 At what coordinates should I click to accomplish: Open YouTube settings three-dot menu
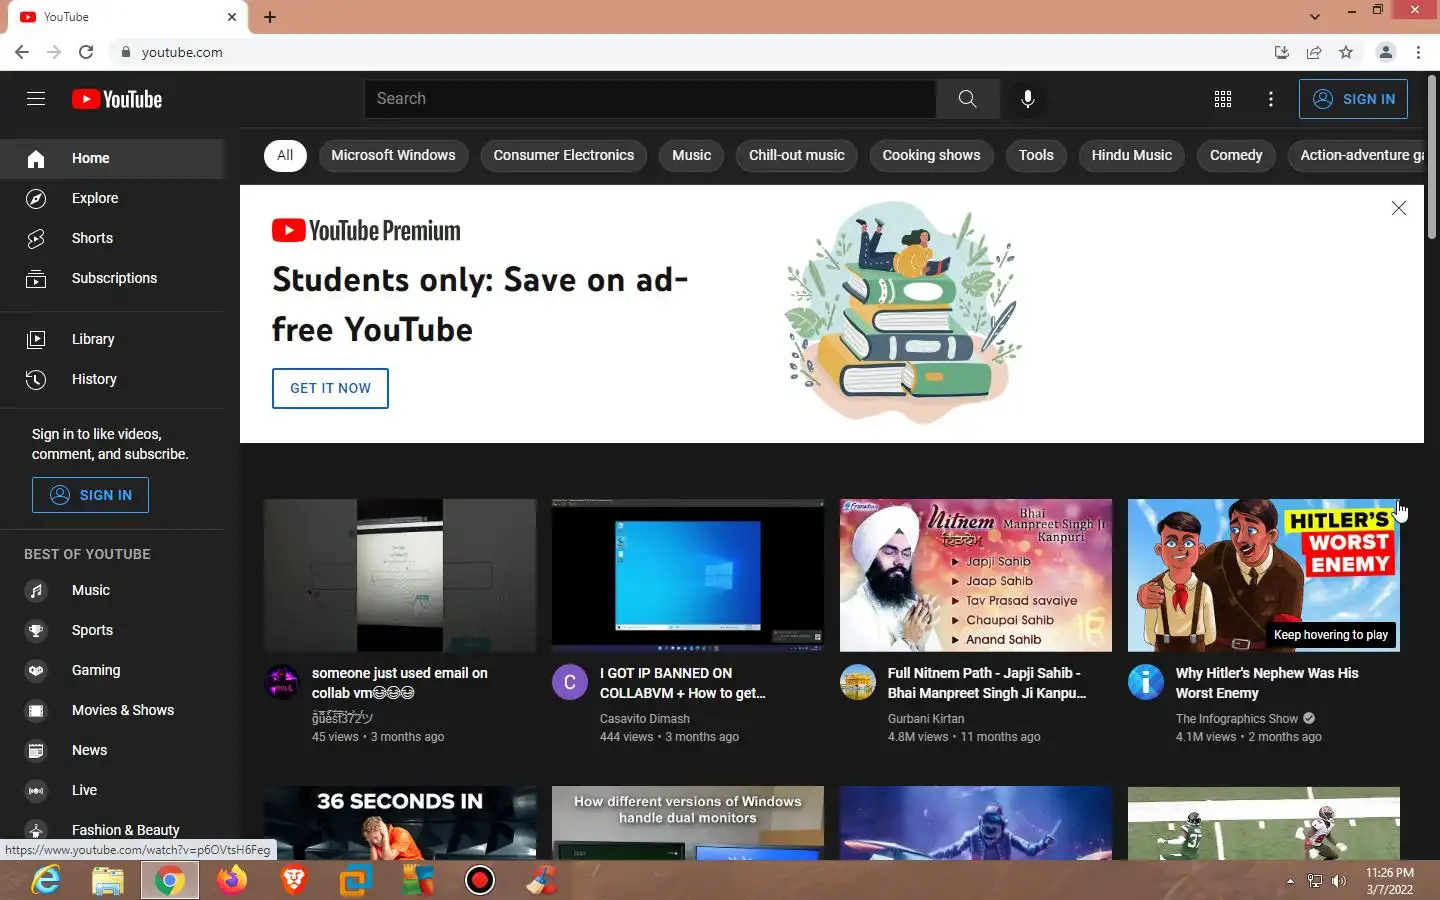coord(1271,99)
